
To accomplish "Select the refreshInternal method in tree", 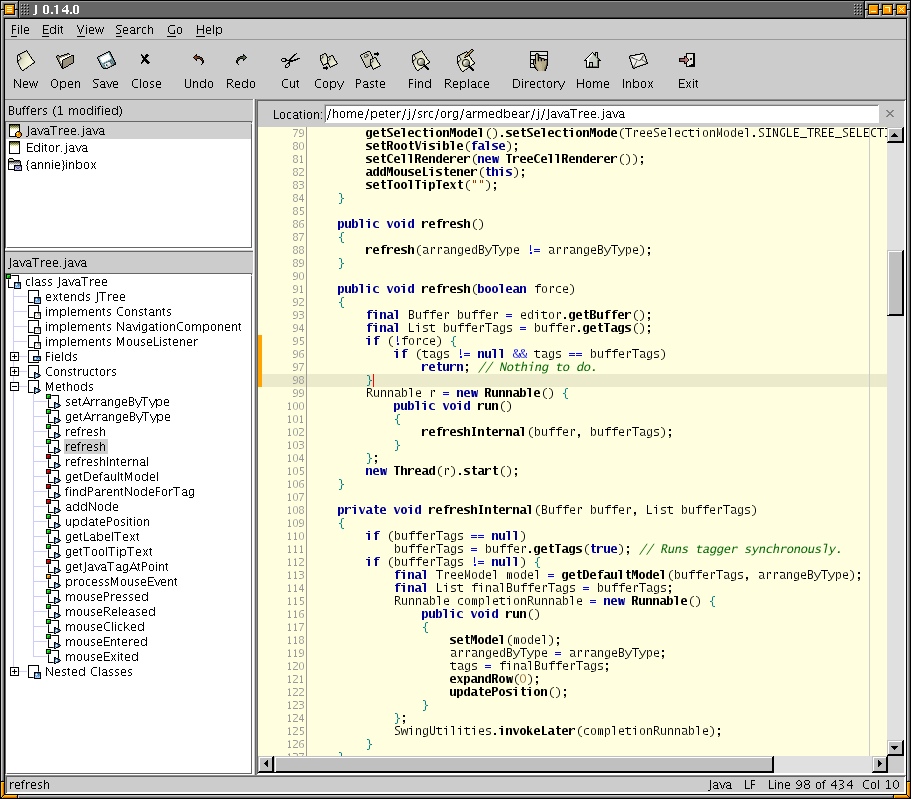I will 107,462.
